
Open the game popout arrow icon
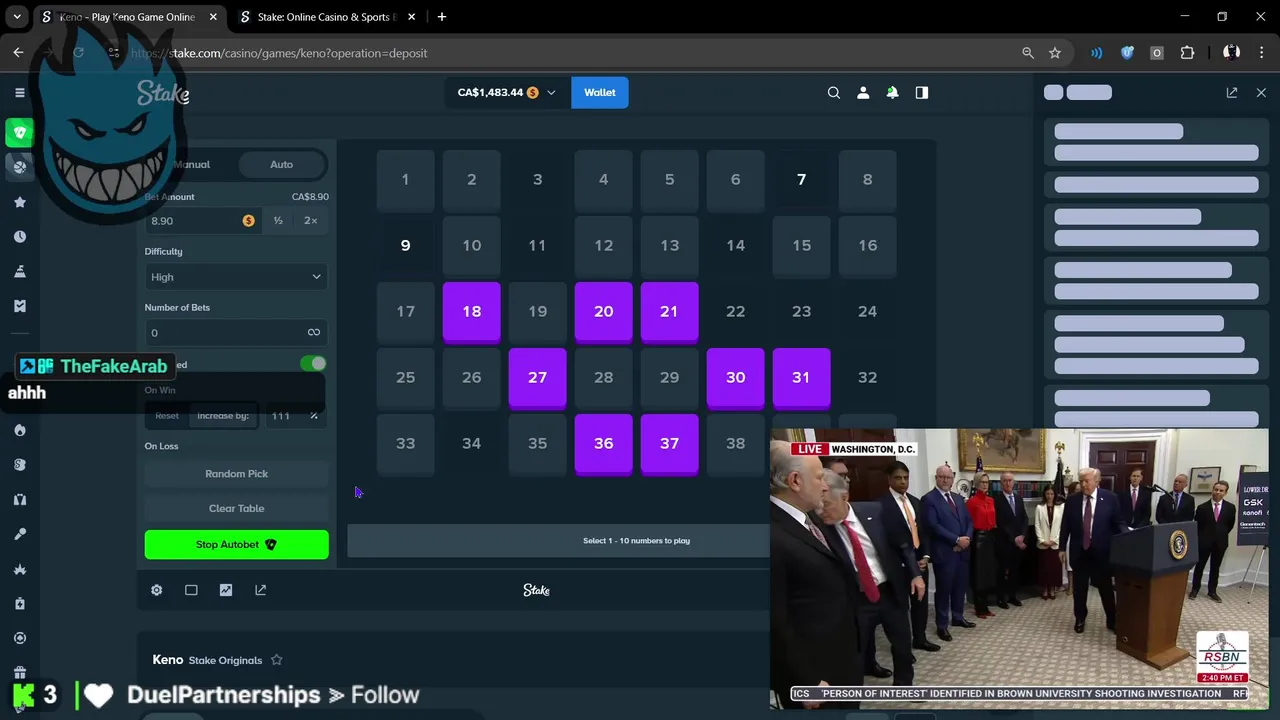261,590
